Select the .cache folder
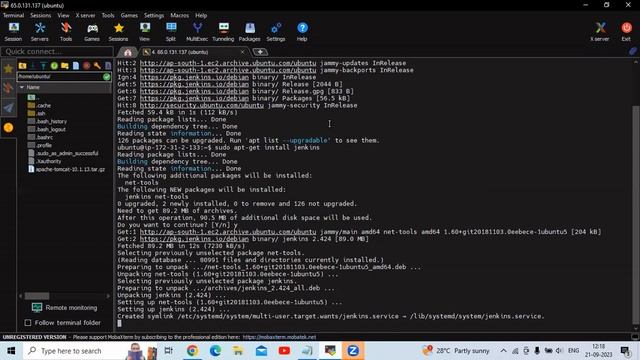Viewport: 640px width, 360px height. 40,105
